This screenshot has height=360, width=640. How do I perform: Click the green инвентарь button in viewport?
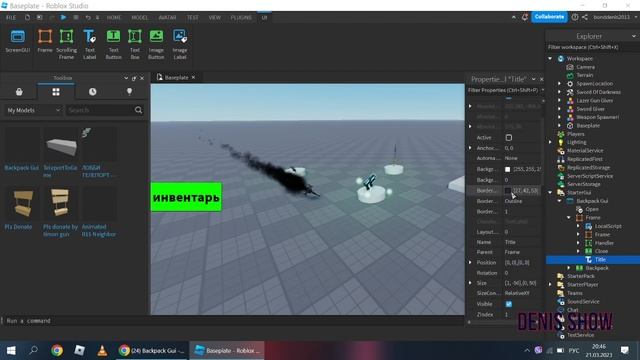point(186,197)
